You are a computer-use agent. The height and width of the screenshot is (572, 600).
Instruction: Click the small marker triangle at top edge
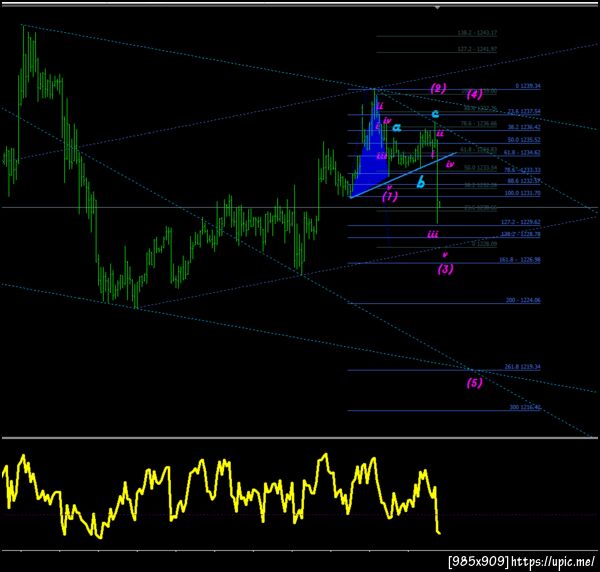[437, 7]
